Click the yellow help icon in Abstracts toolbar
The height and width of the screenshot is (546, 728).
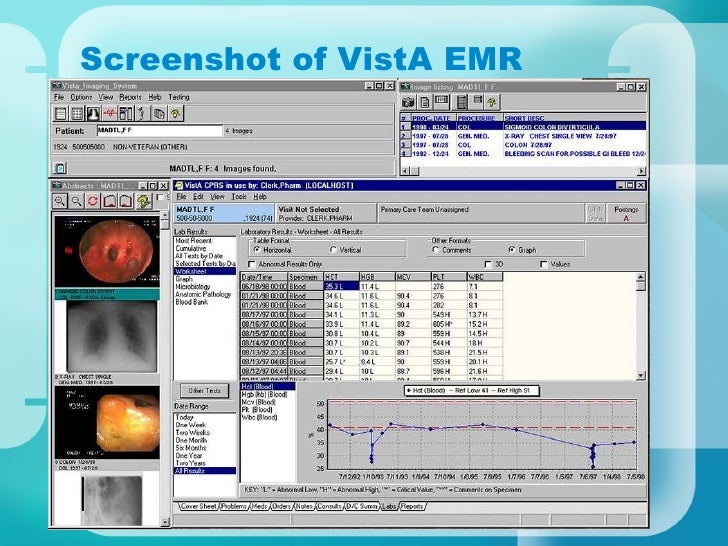pos(144,202)
